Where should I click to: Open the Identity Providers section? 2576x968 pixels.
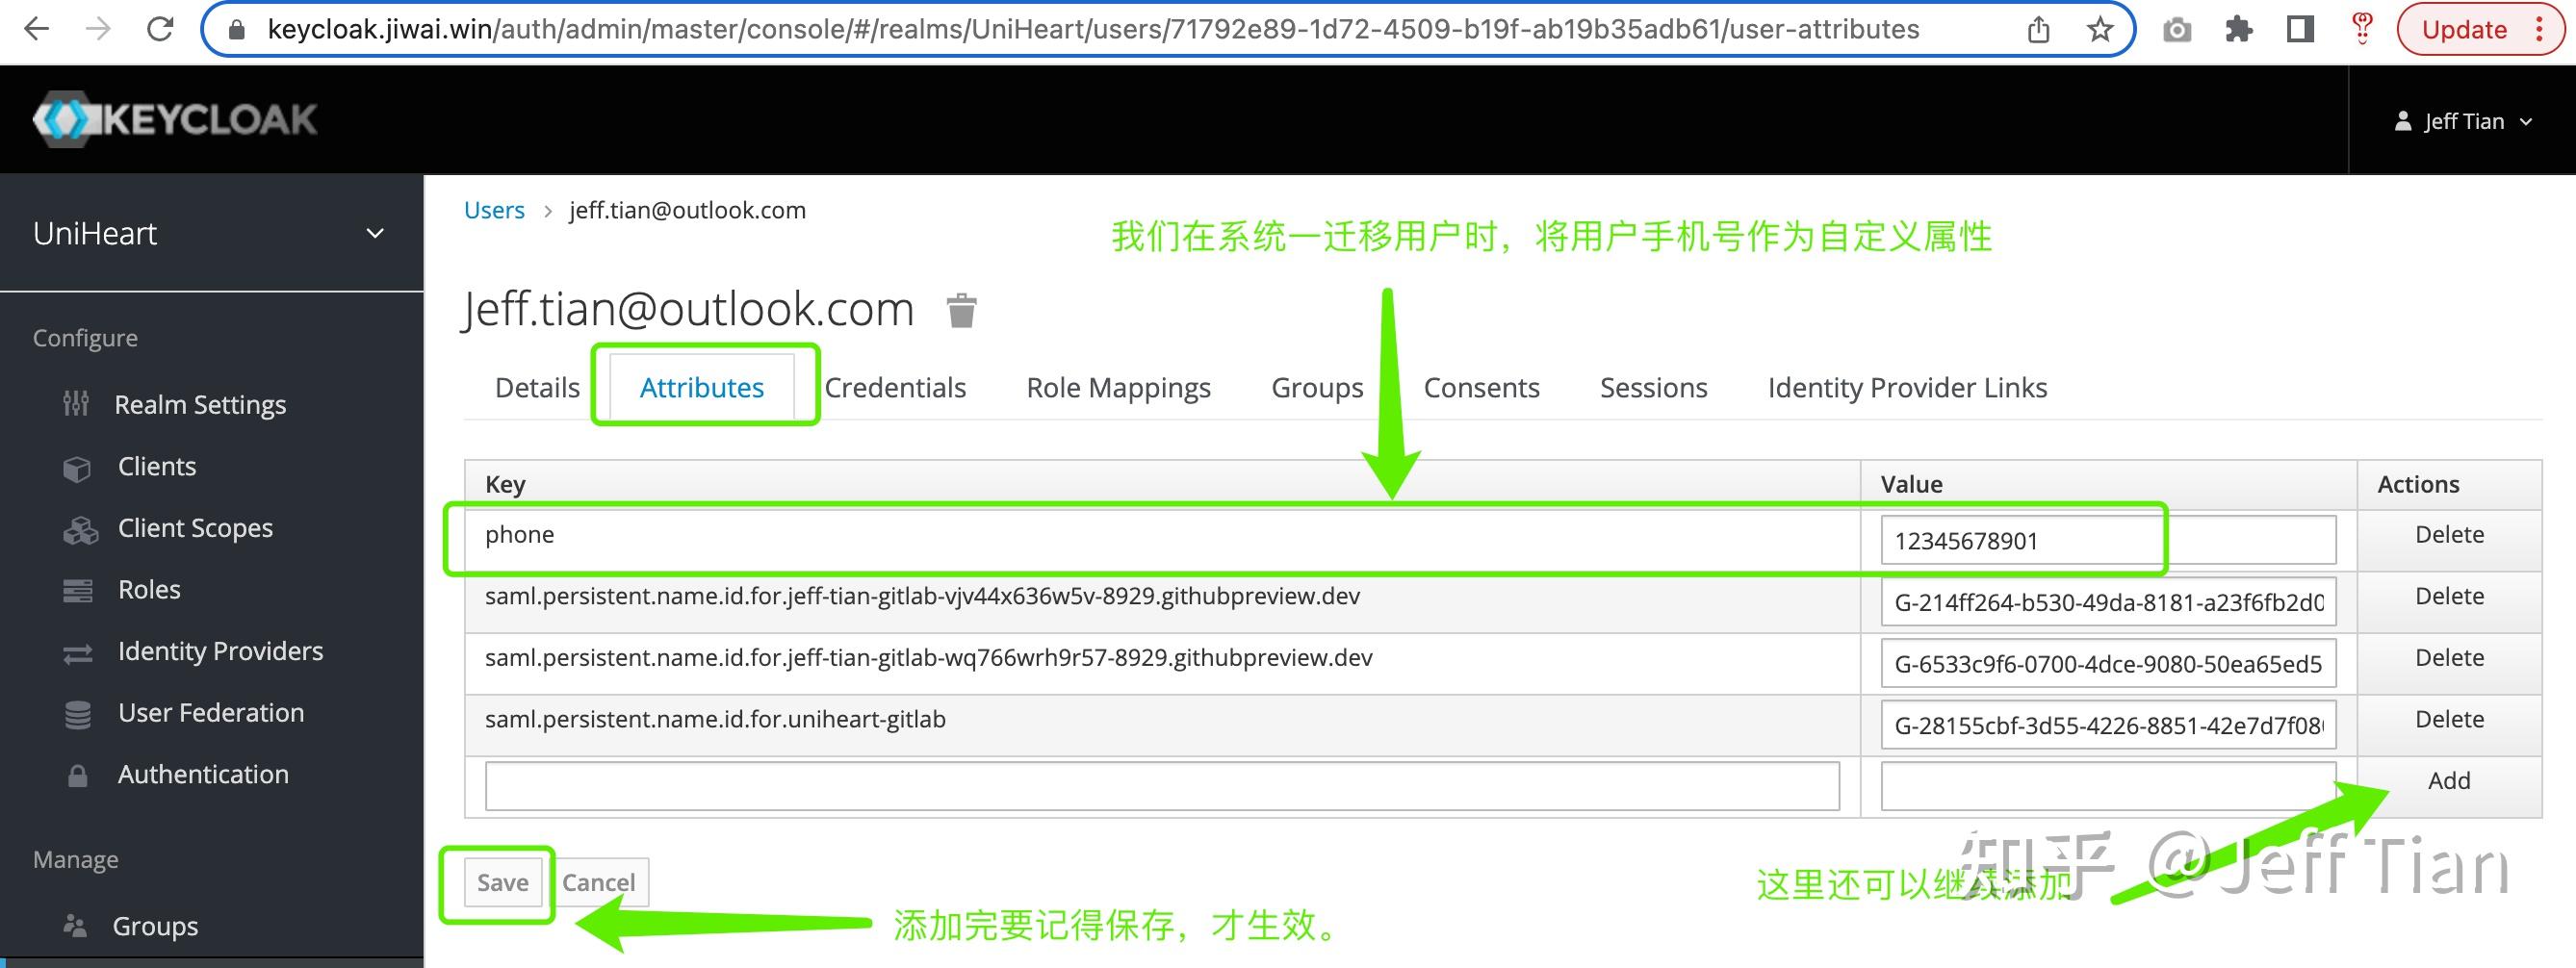[x=220, y=651]
